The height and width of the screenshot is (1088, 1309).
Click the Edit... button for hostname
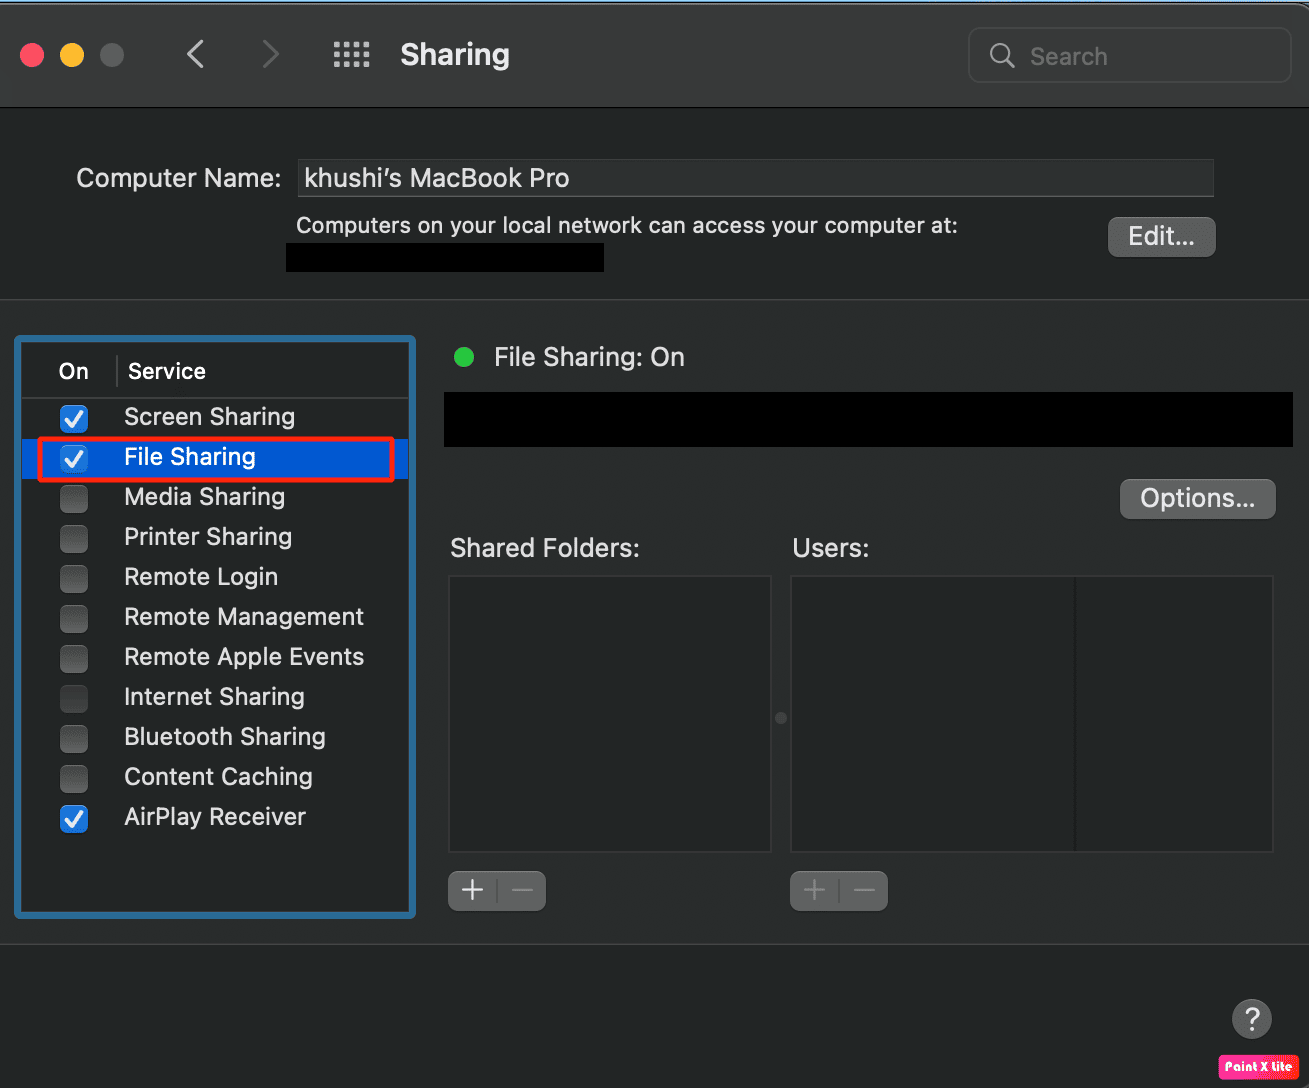click(x=1161, y=236)
